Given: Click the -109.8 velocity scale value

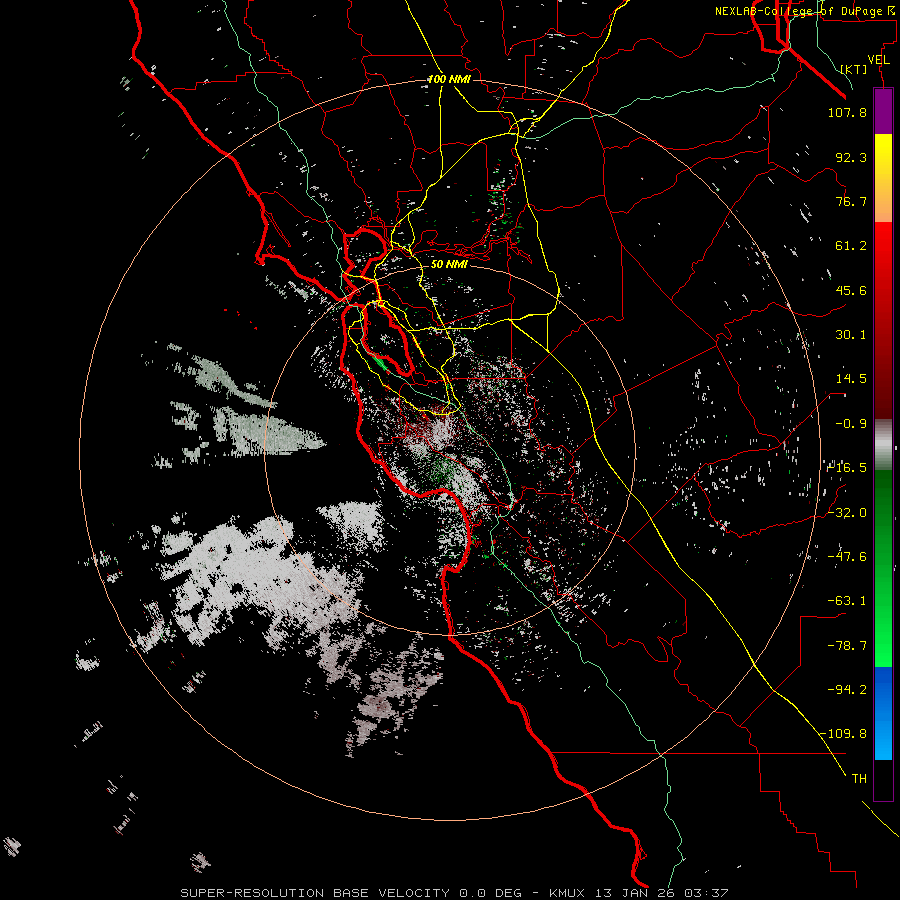Looking at the screenshot, I should point(843,734).
